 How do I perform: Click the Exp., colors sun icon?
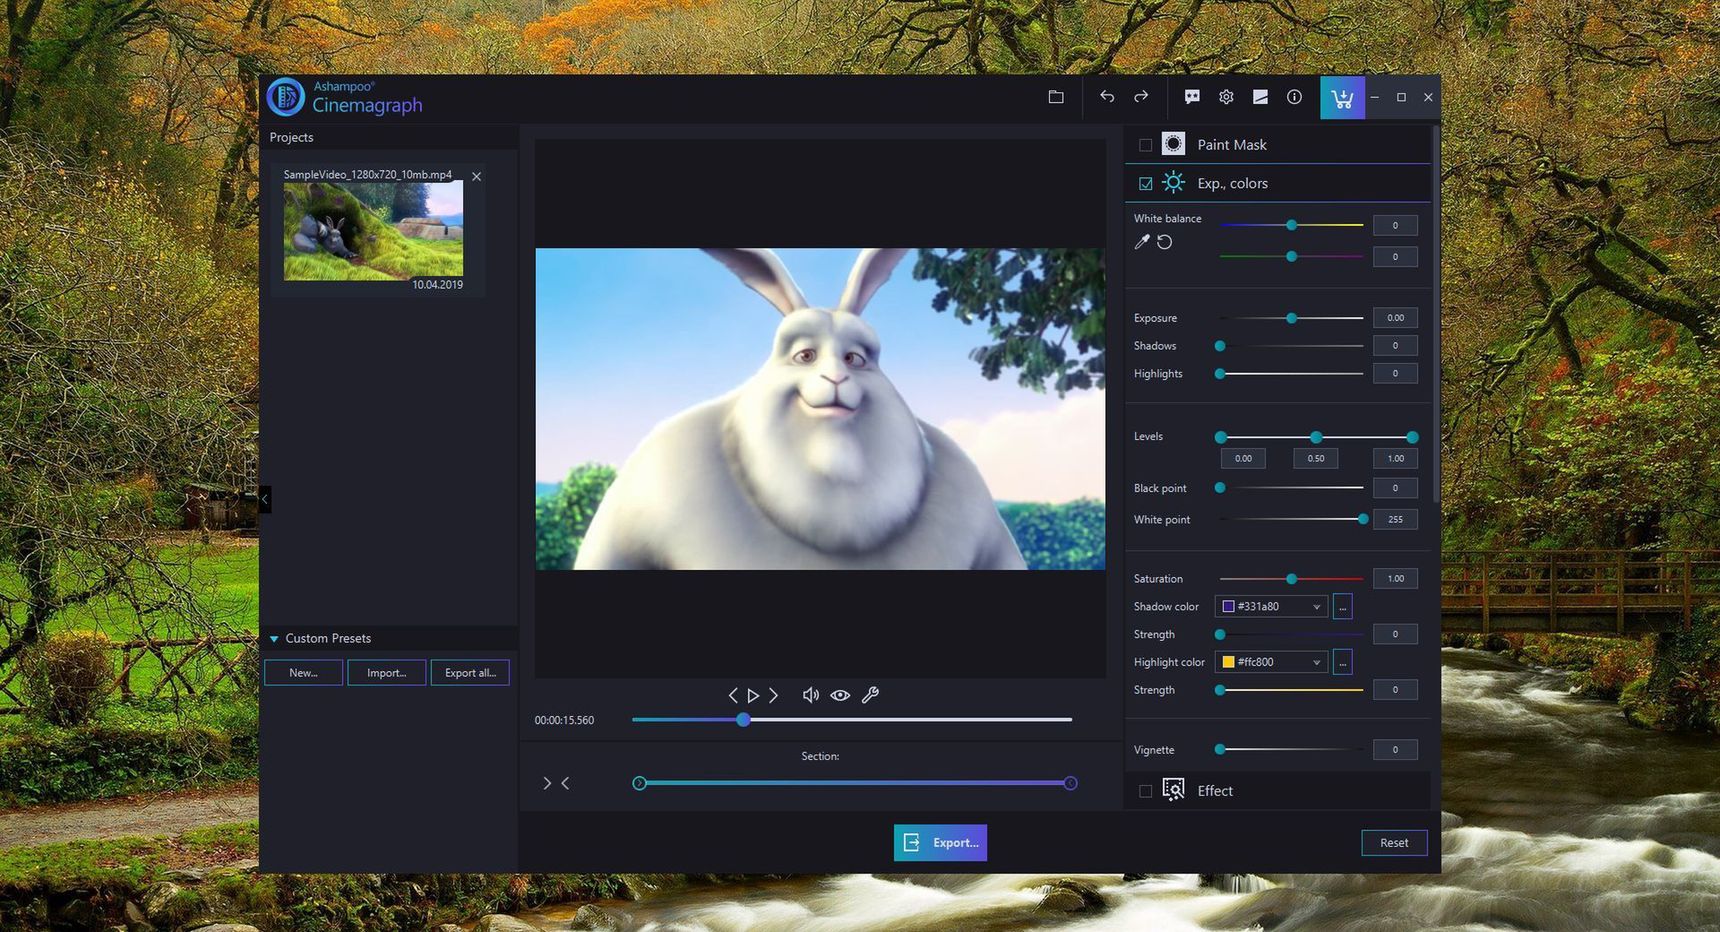(1174, 183)
